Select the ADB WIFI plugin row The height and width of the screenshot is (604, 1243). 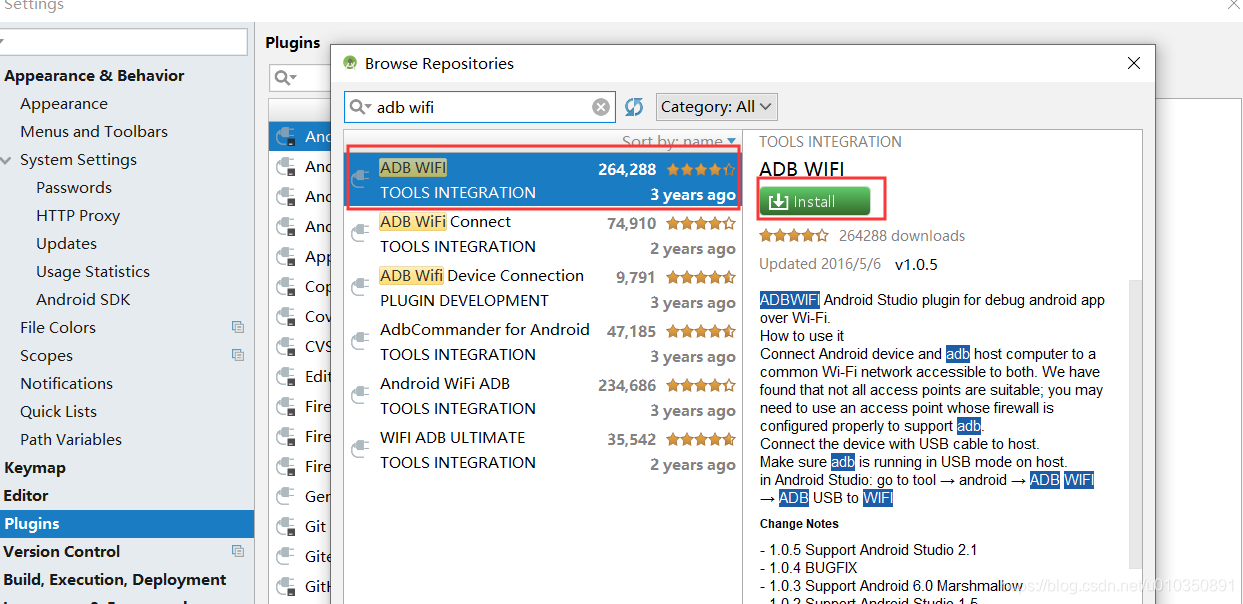pyautogui.click(x=543, y=181)
